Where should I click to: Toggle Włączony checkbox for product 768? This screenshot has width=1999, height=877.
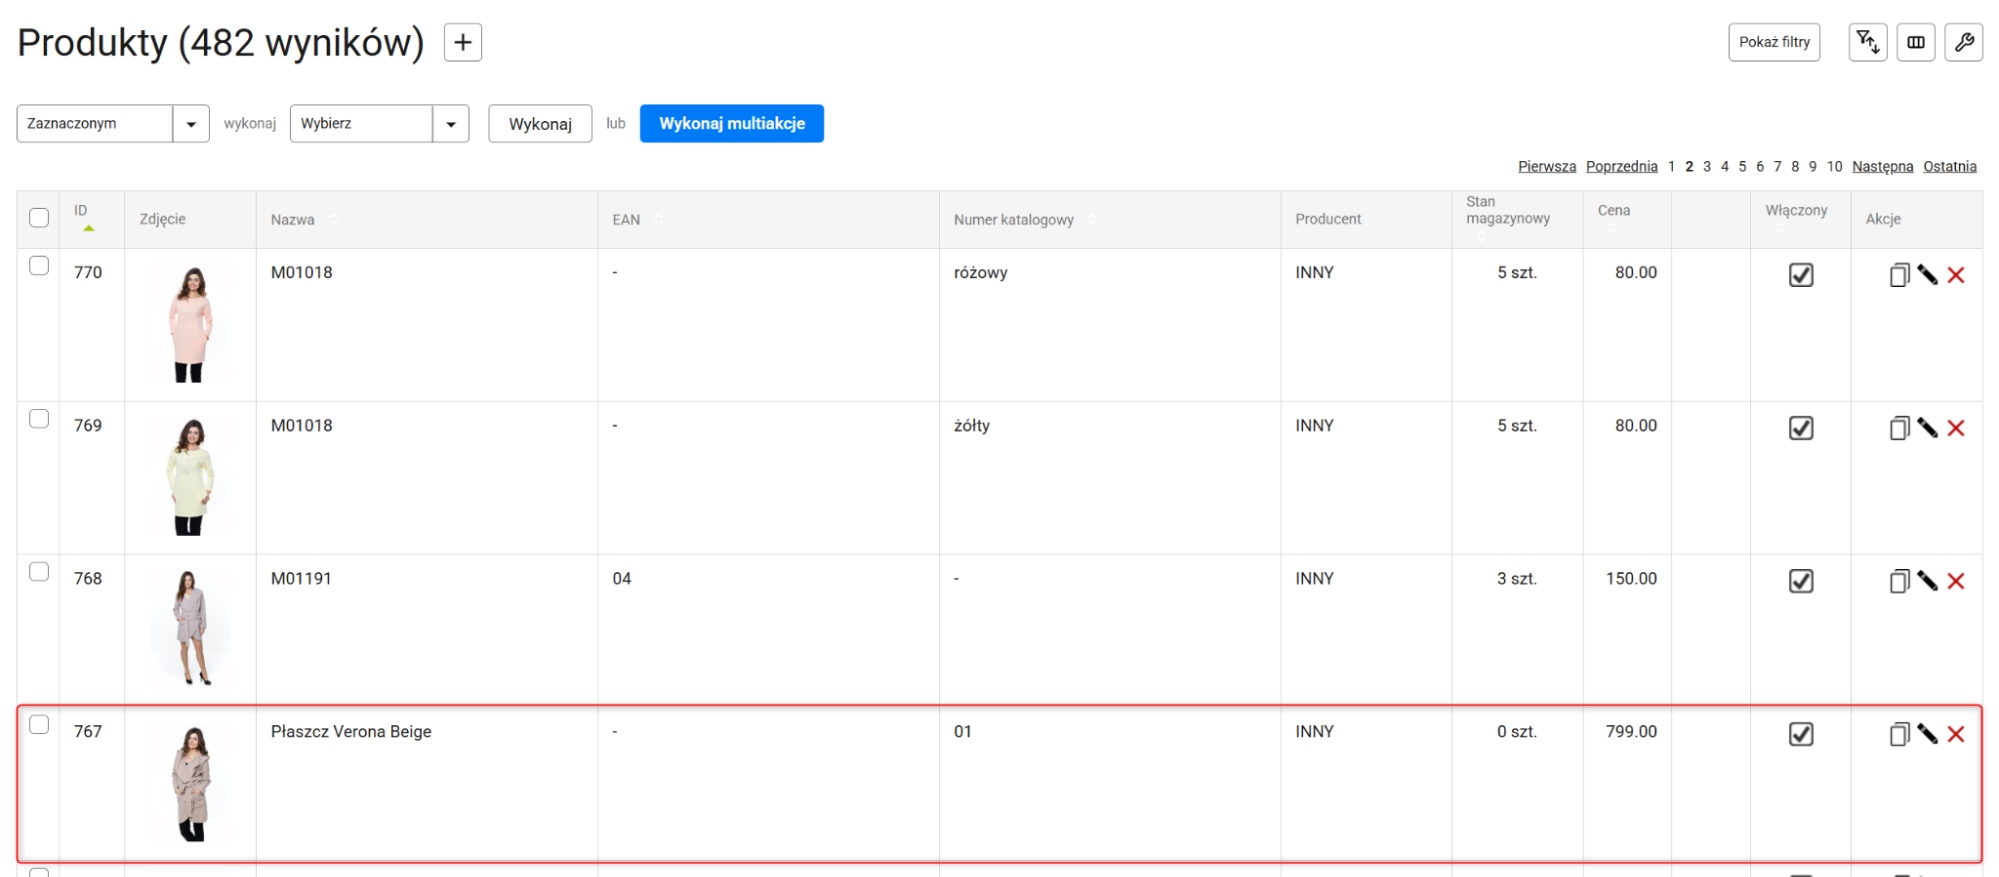(1800, 581)
